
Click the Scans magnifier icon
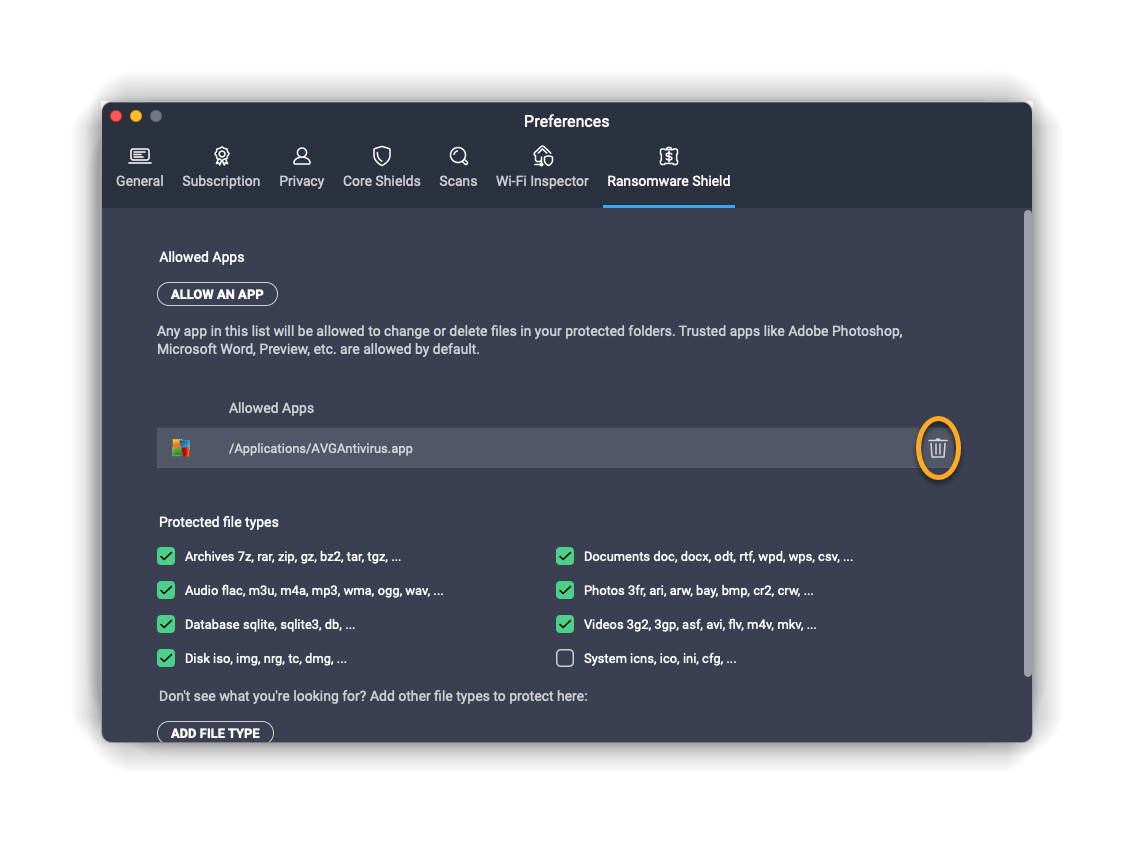pyautogui.click(x=458, y=156)
